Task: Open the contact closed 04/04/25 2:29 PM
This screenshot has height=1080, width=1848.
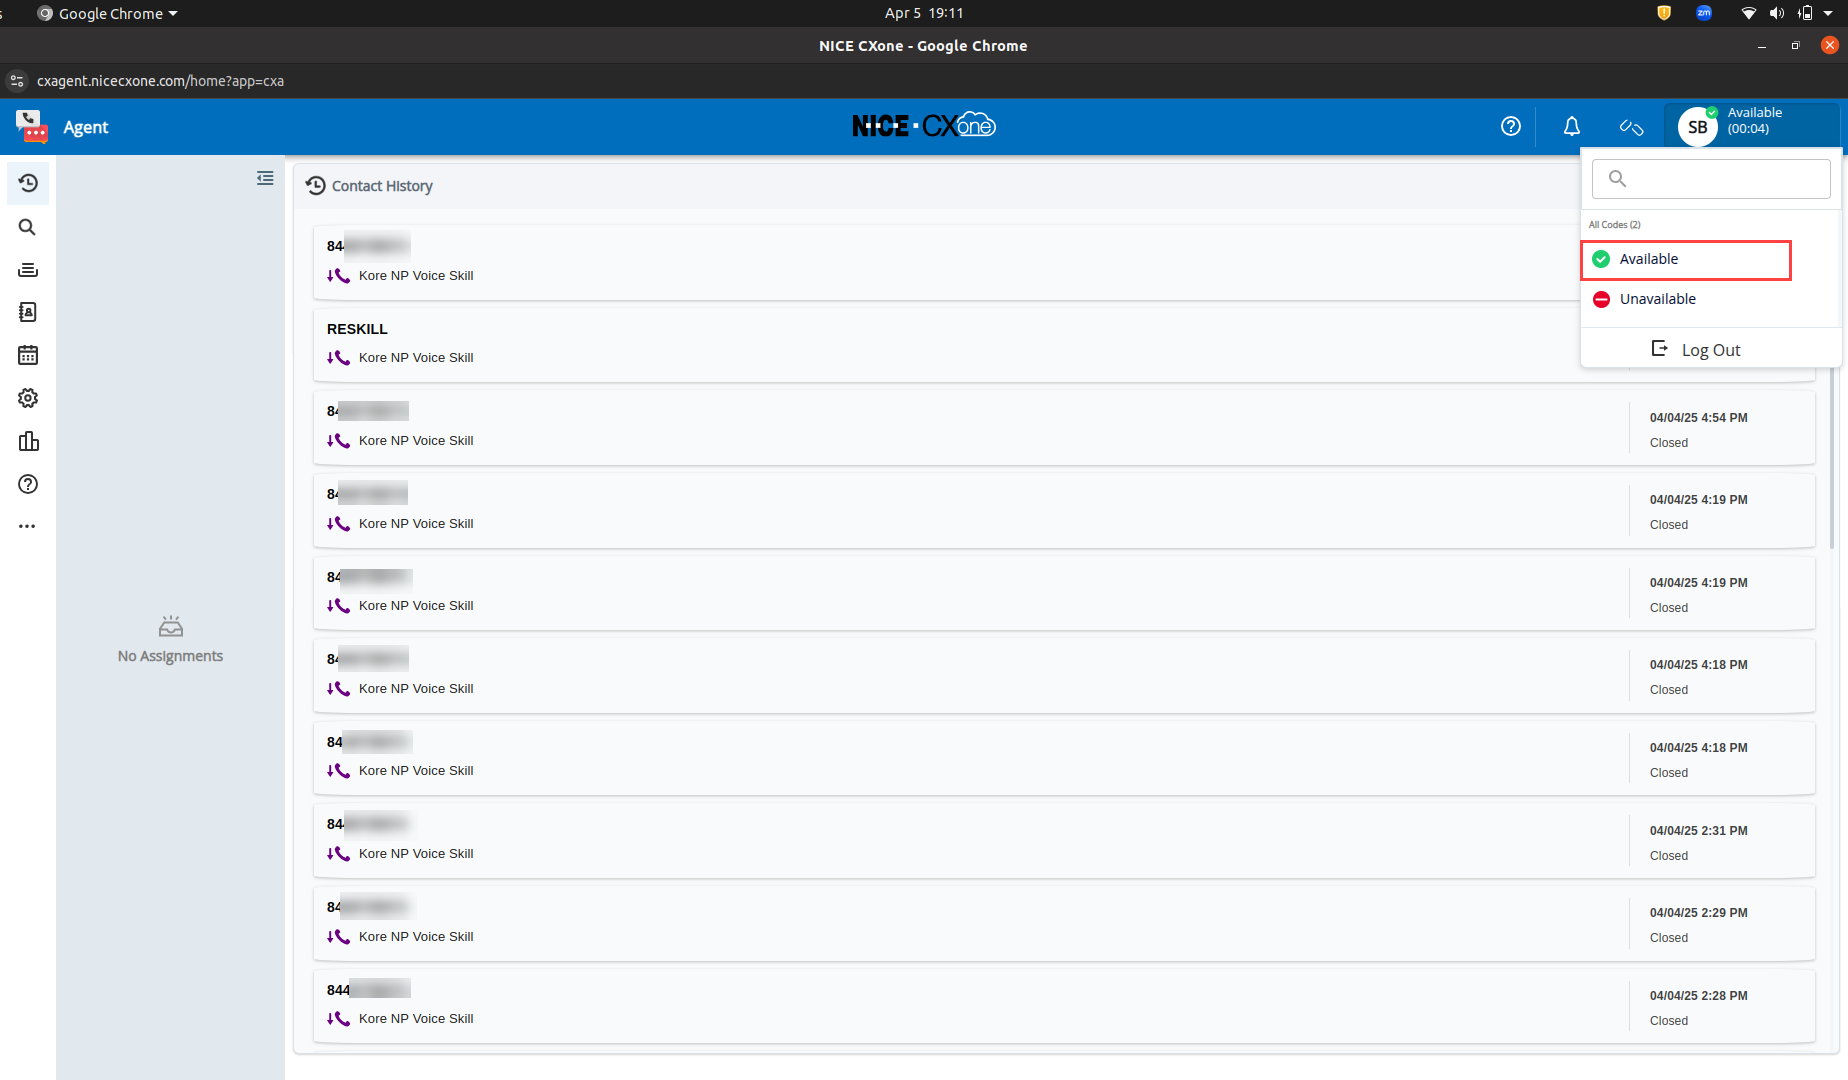Action: (x=1064, y=923)
